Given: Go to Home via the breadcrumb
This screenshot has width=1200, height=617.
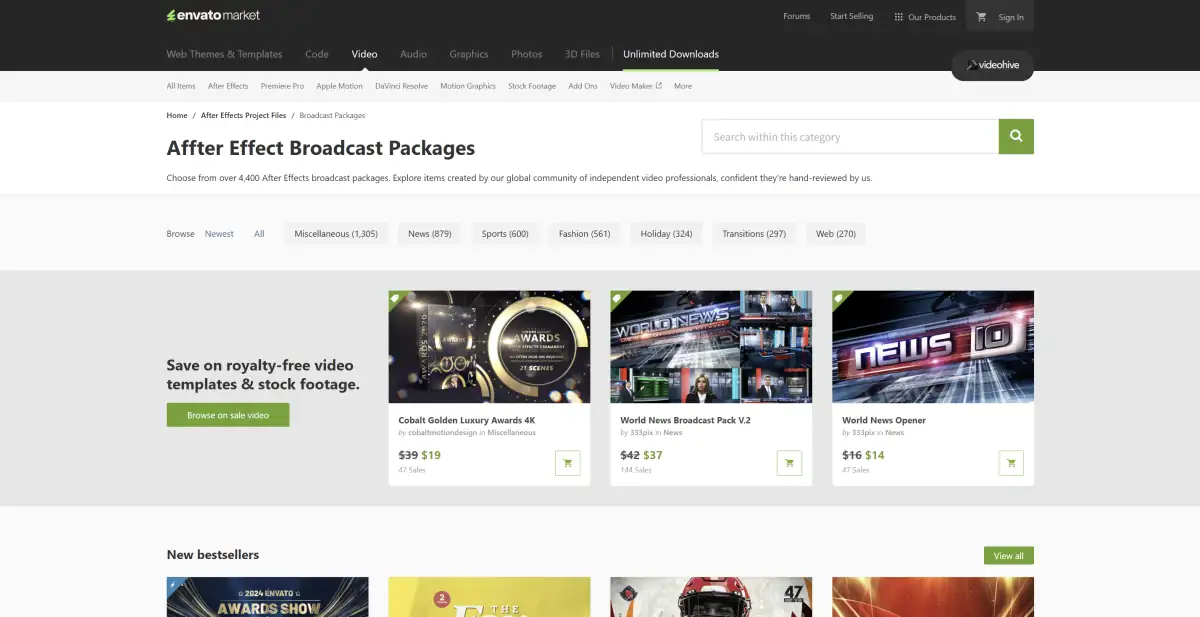Looking at the screenshot, I should click(177, 116).
